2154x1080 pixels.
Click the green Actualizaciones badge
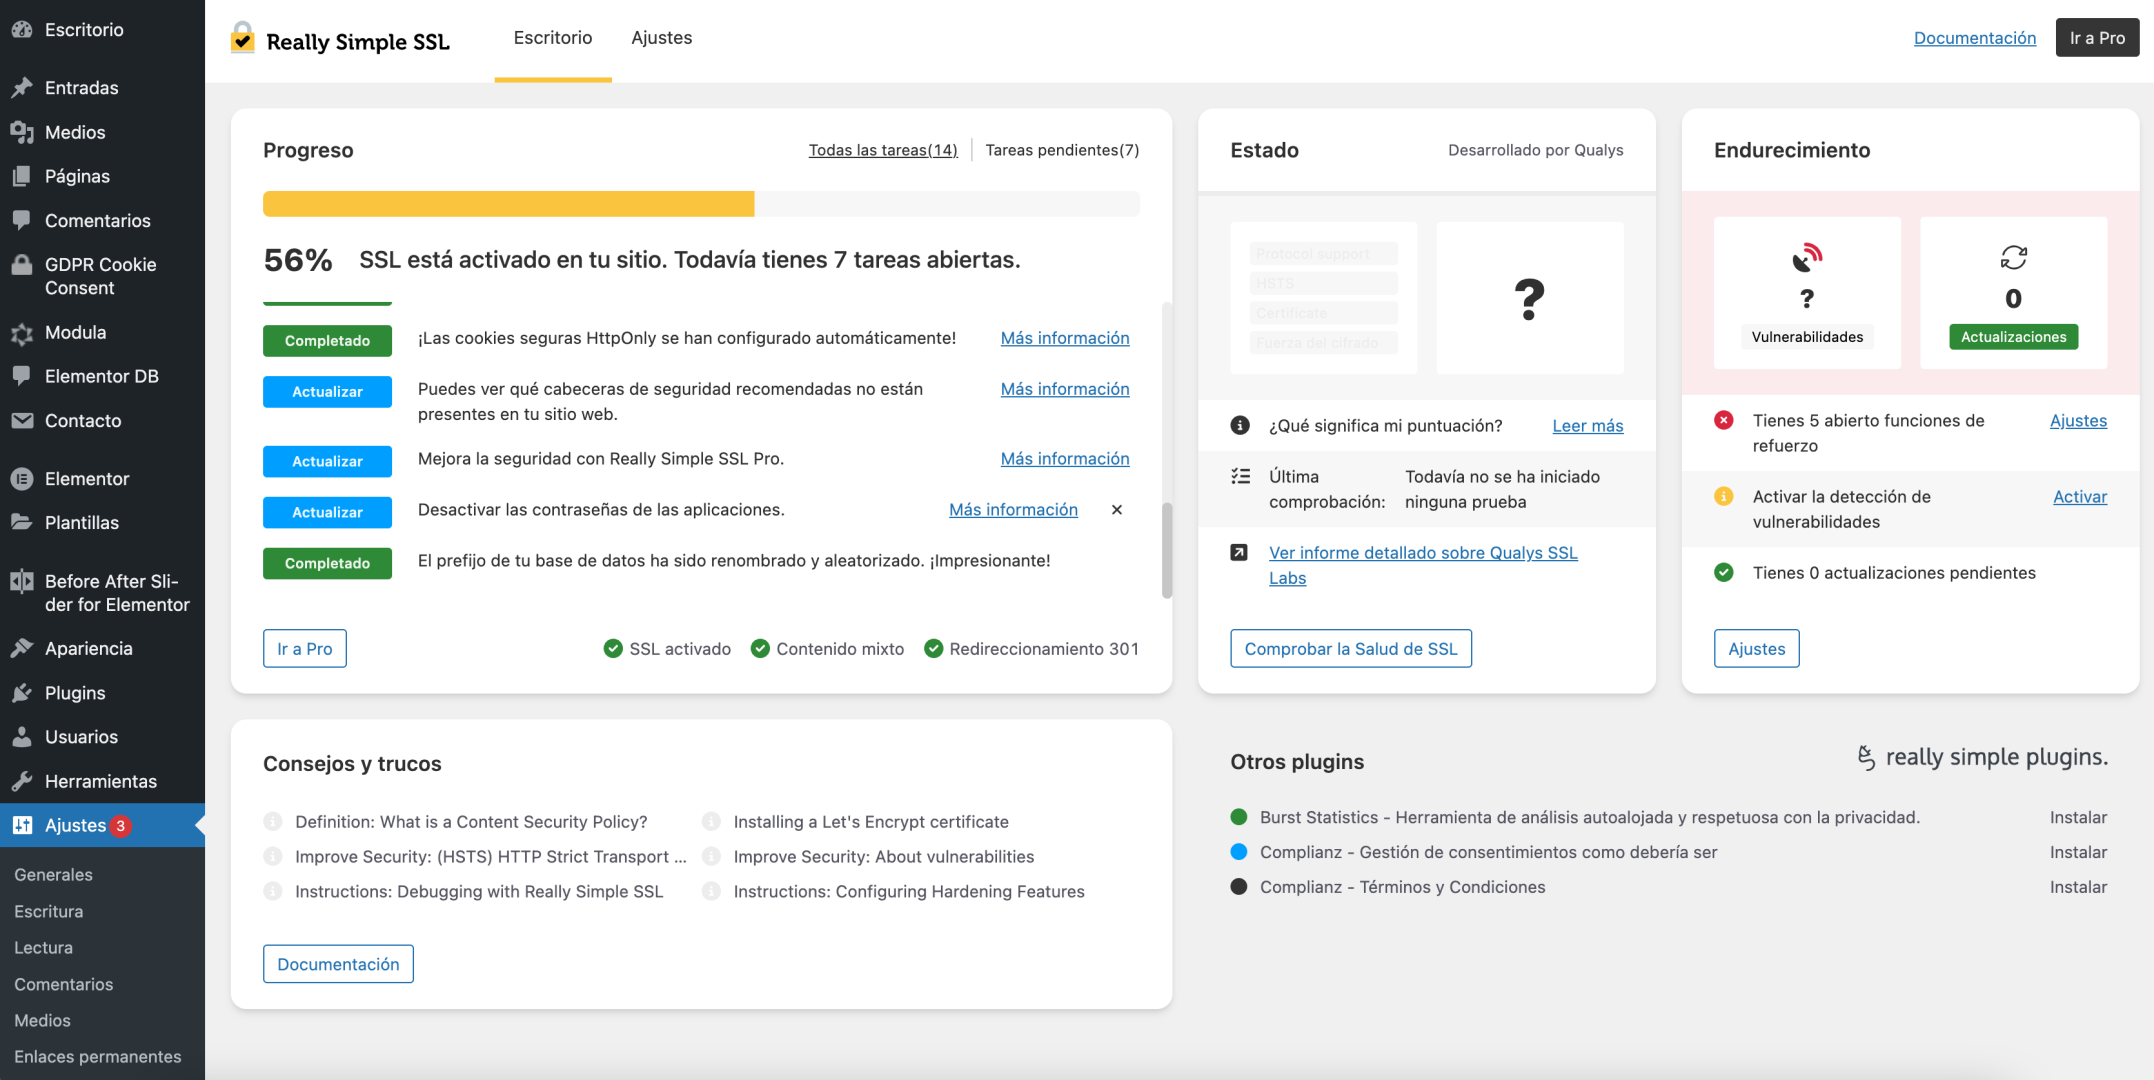pyautogui.click(x=2013, y=337)
